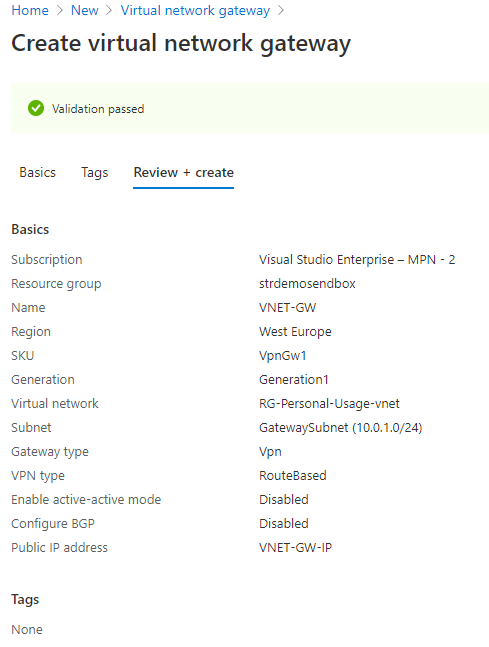489x647 pixels.
Task: Open the Home breadcrumb link
Action: 30,10
